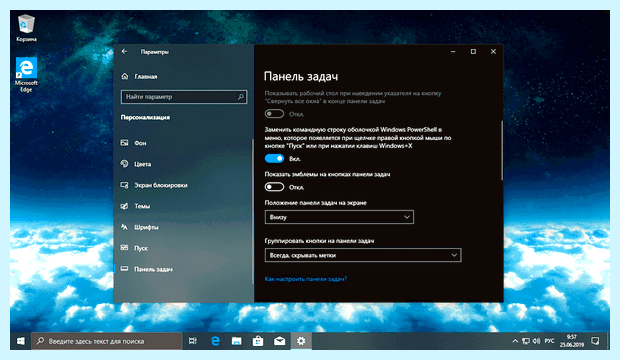This screenshot has height=360, width=620.
Task: Open the Mail app on the taskbar
Action: pos(280,341)
